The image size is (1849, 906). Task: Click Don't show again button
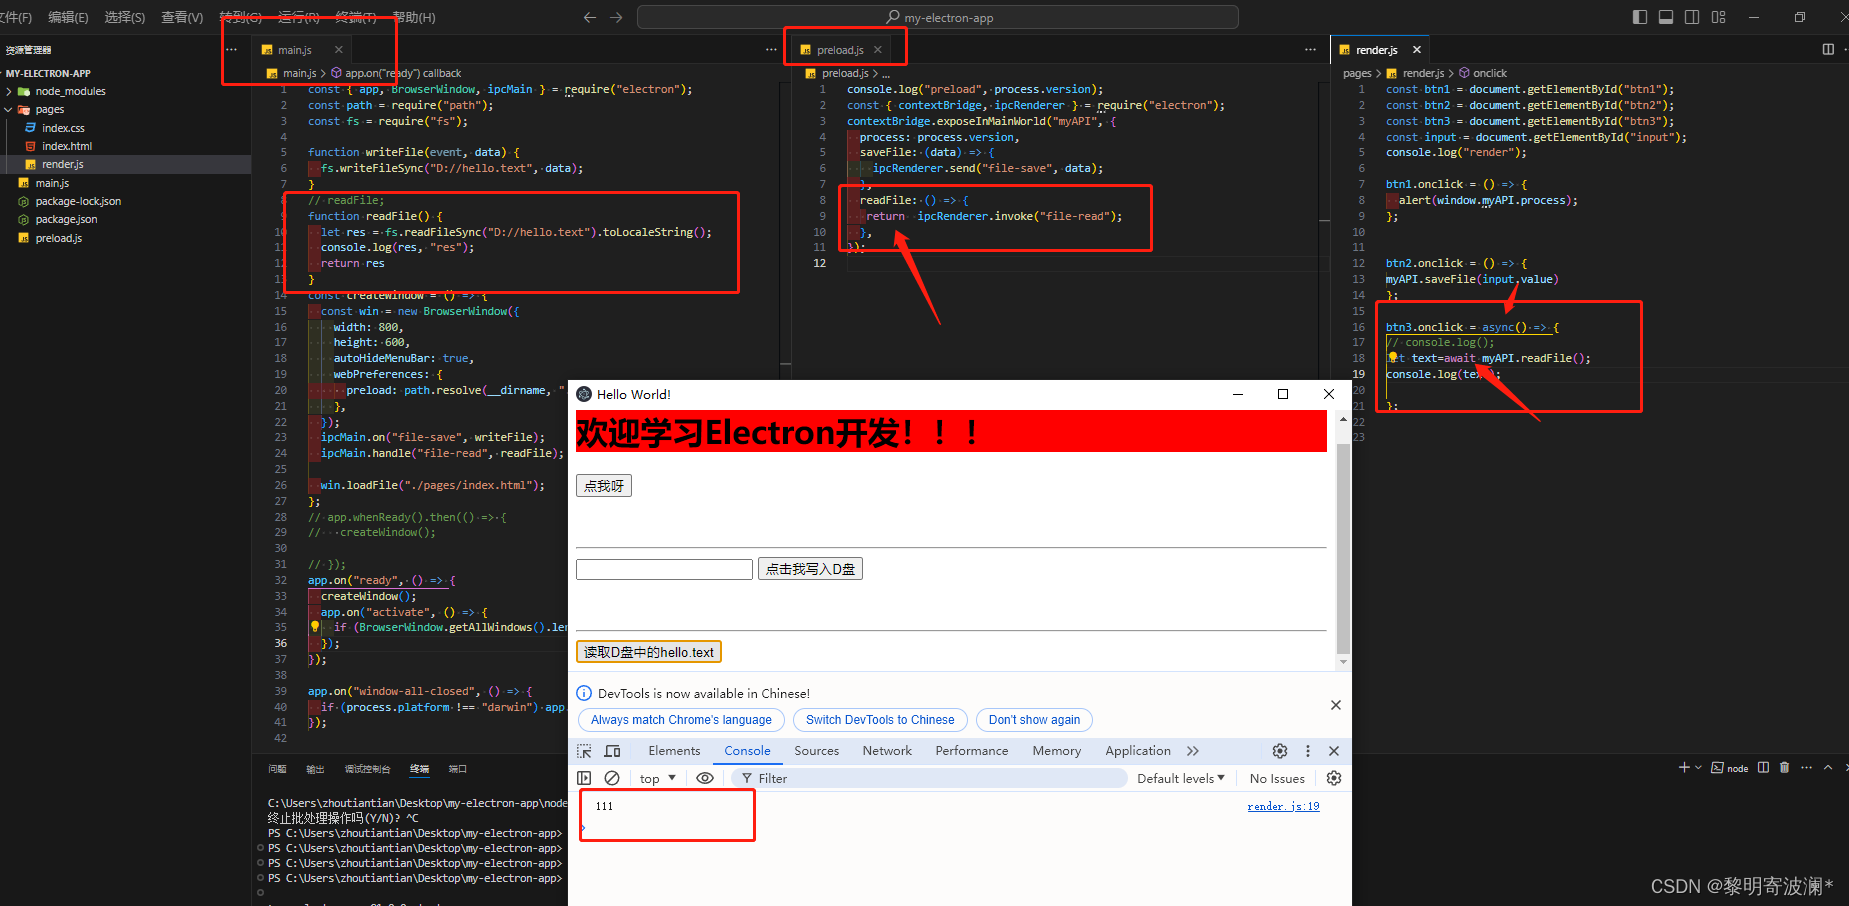point(1034,720)
